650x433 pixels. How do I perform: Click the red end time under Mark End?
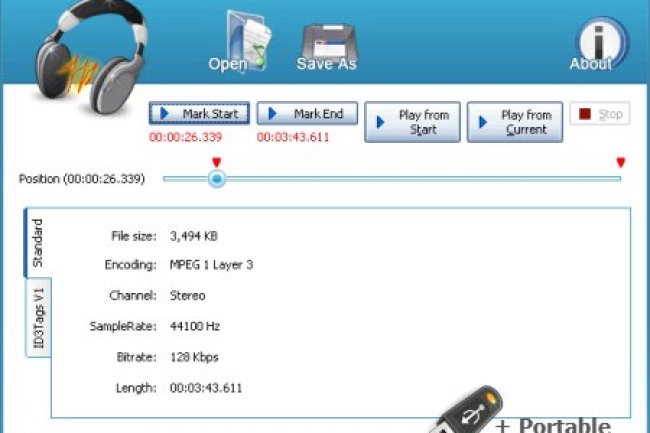[x=294, y=137]
